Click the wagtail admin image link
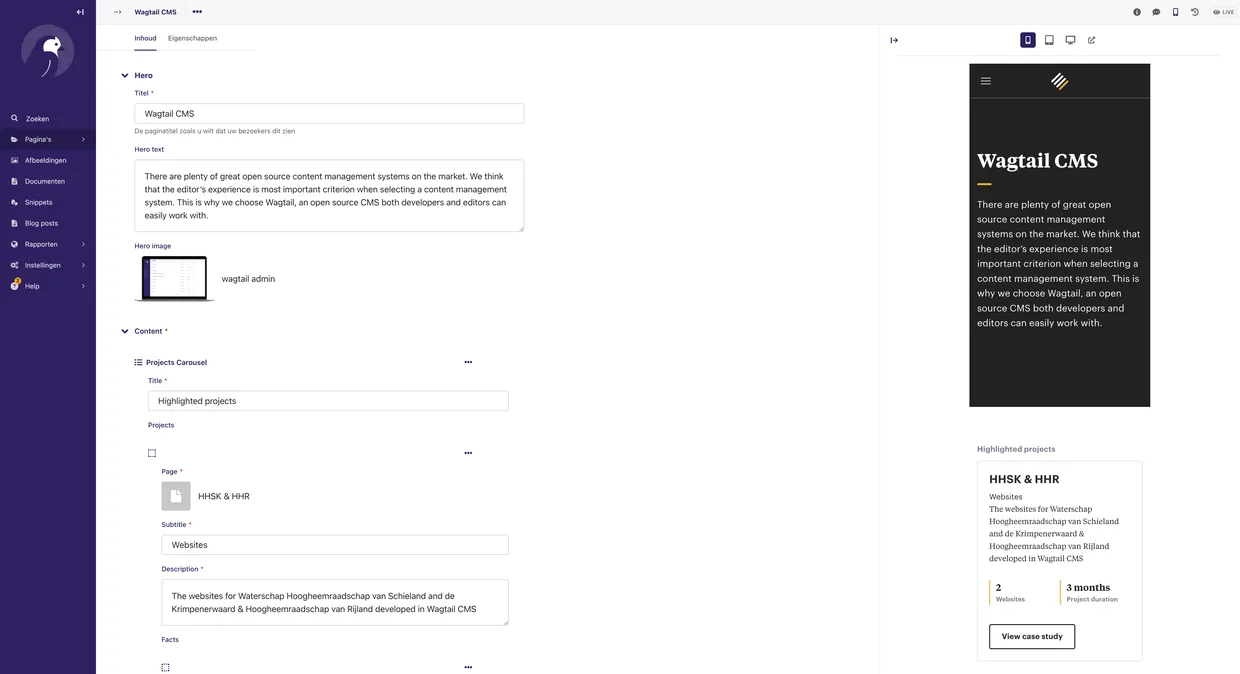 (x=248, y=279)
